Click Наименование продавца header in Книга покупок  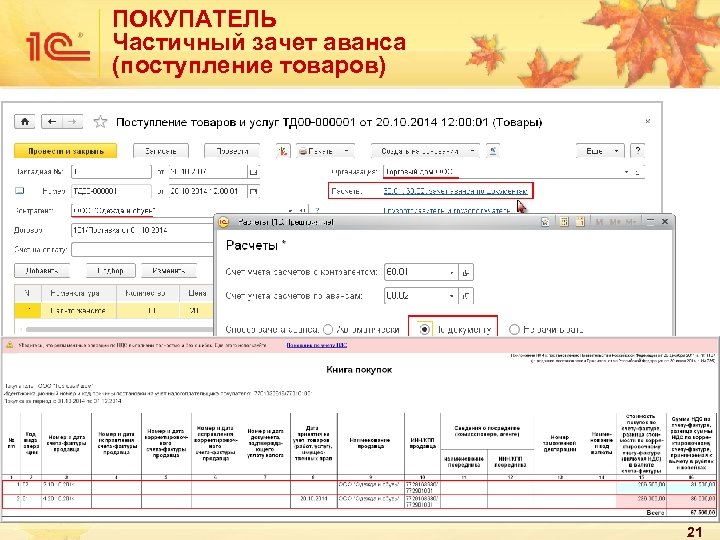tap(371, 443)
